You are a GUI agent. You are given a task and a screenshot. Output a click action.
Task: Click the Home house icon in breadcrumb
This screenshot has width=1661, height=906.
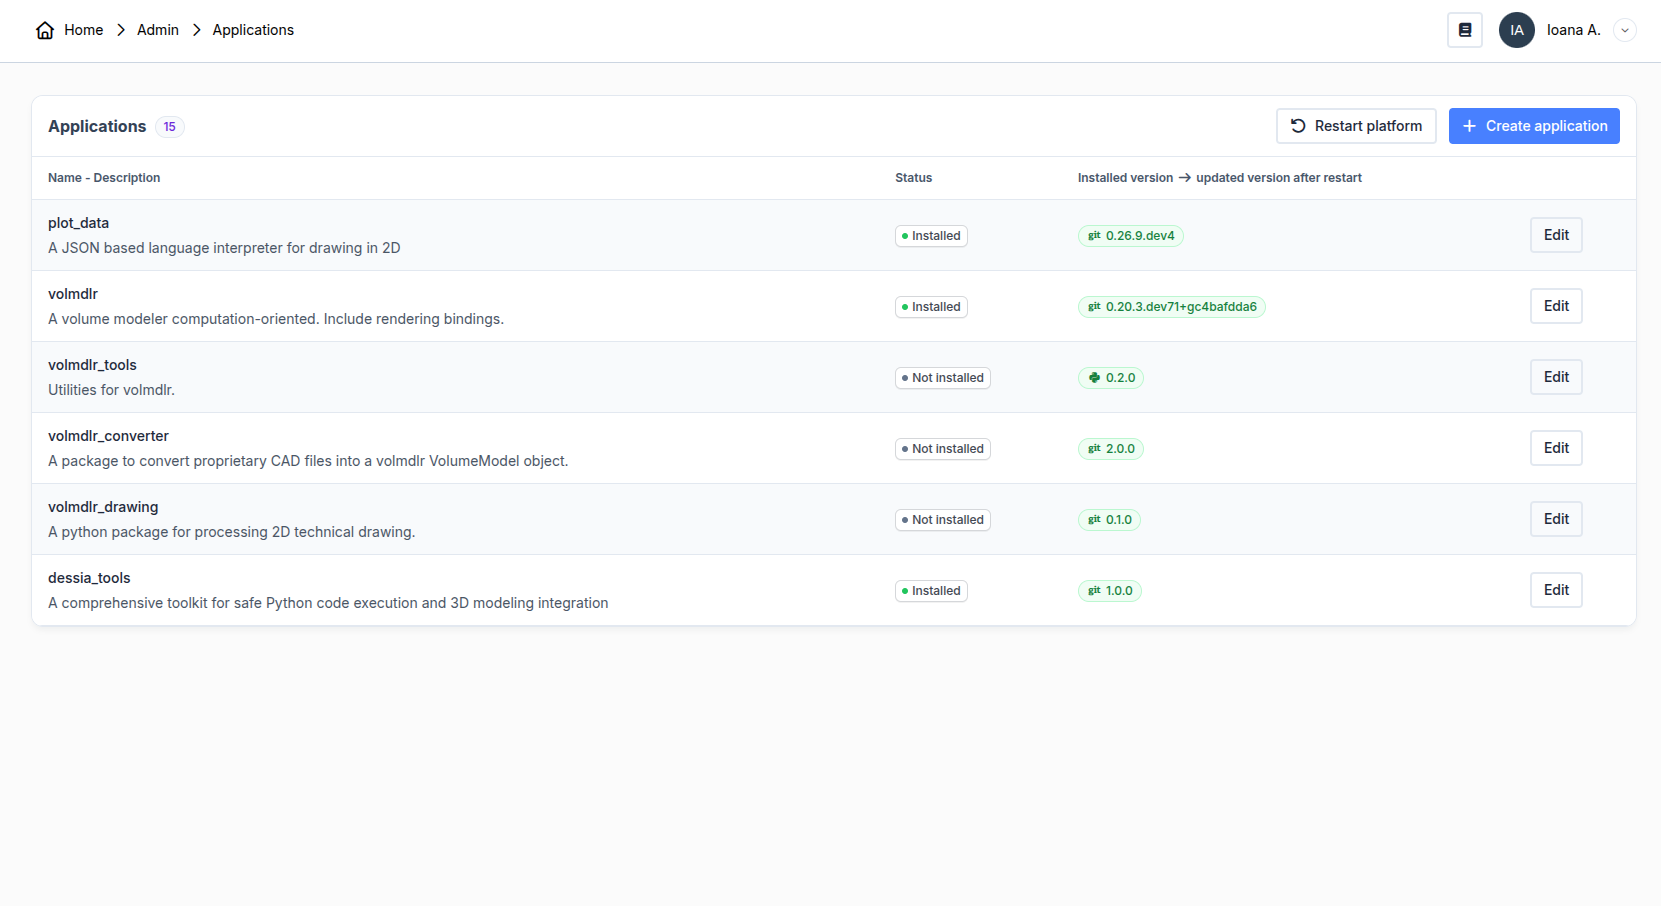point(45,30)
